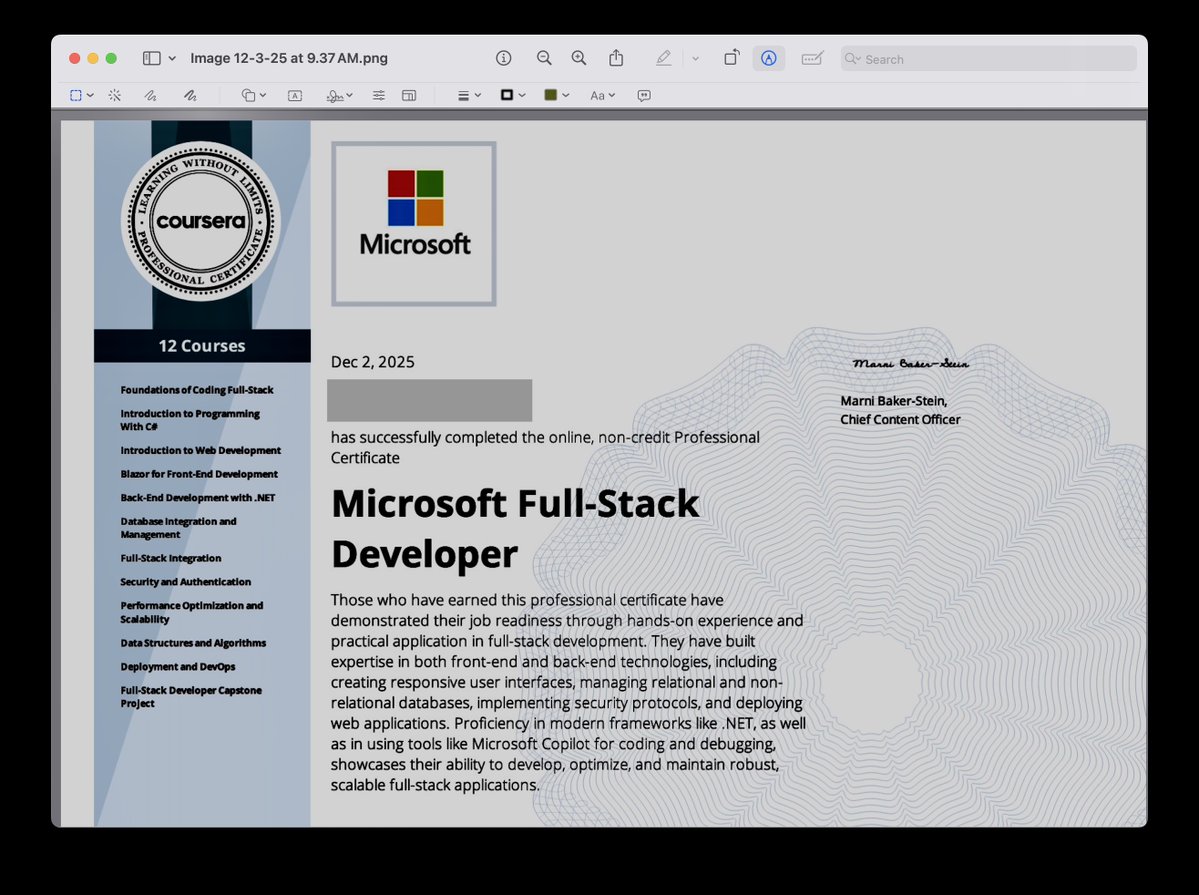Viewport: 1199px width, 895px height.
Task: Click the 'Chief Content Officer' text
Action: click(900, 419)
